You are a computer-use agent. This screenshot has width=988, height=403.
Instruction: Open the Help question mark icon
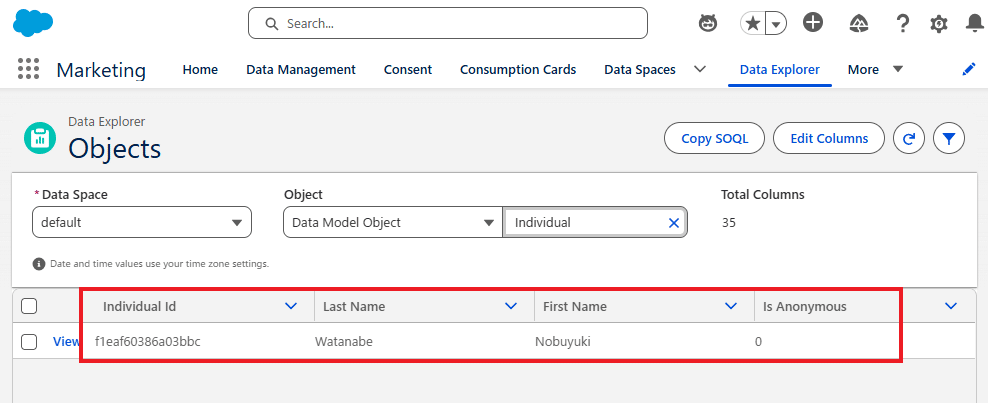tap(902, 24)
